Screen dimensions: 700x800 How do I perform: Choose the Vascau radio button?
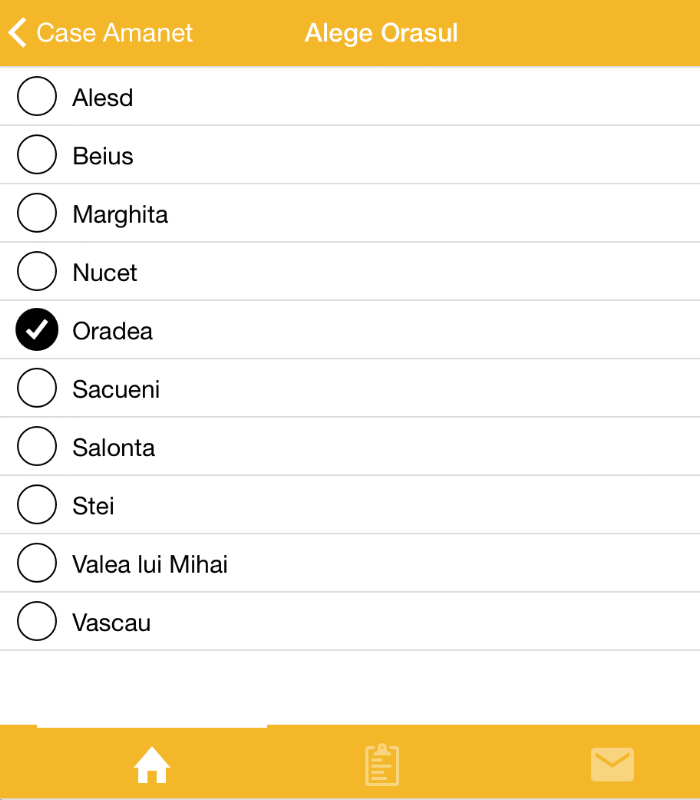pyautogui.click(x=37, y=622)
